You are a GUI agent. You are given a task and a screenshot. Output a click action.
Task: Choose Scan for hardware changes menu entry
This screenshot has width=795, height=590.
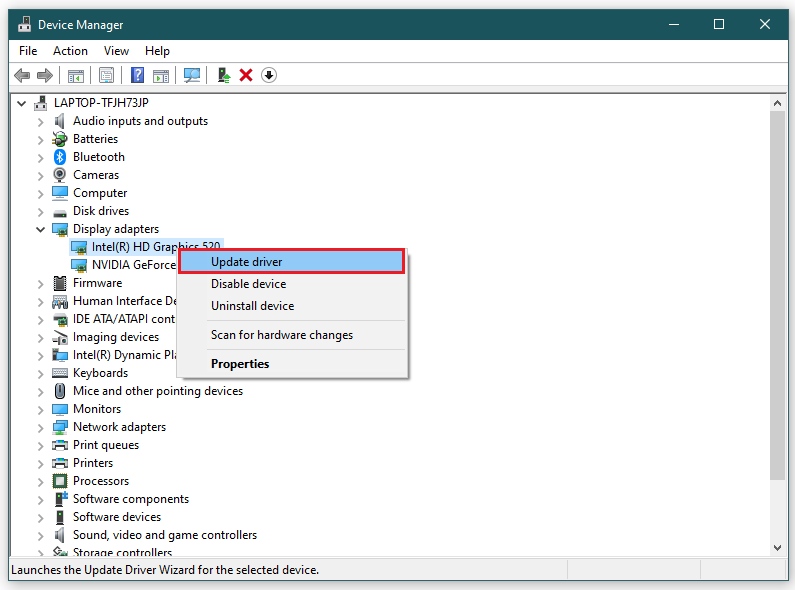(292, 335)
